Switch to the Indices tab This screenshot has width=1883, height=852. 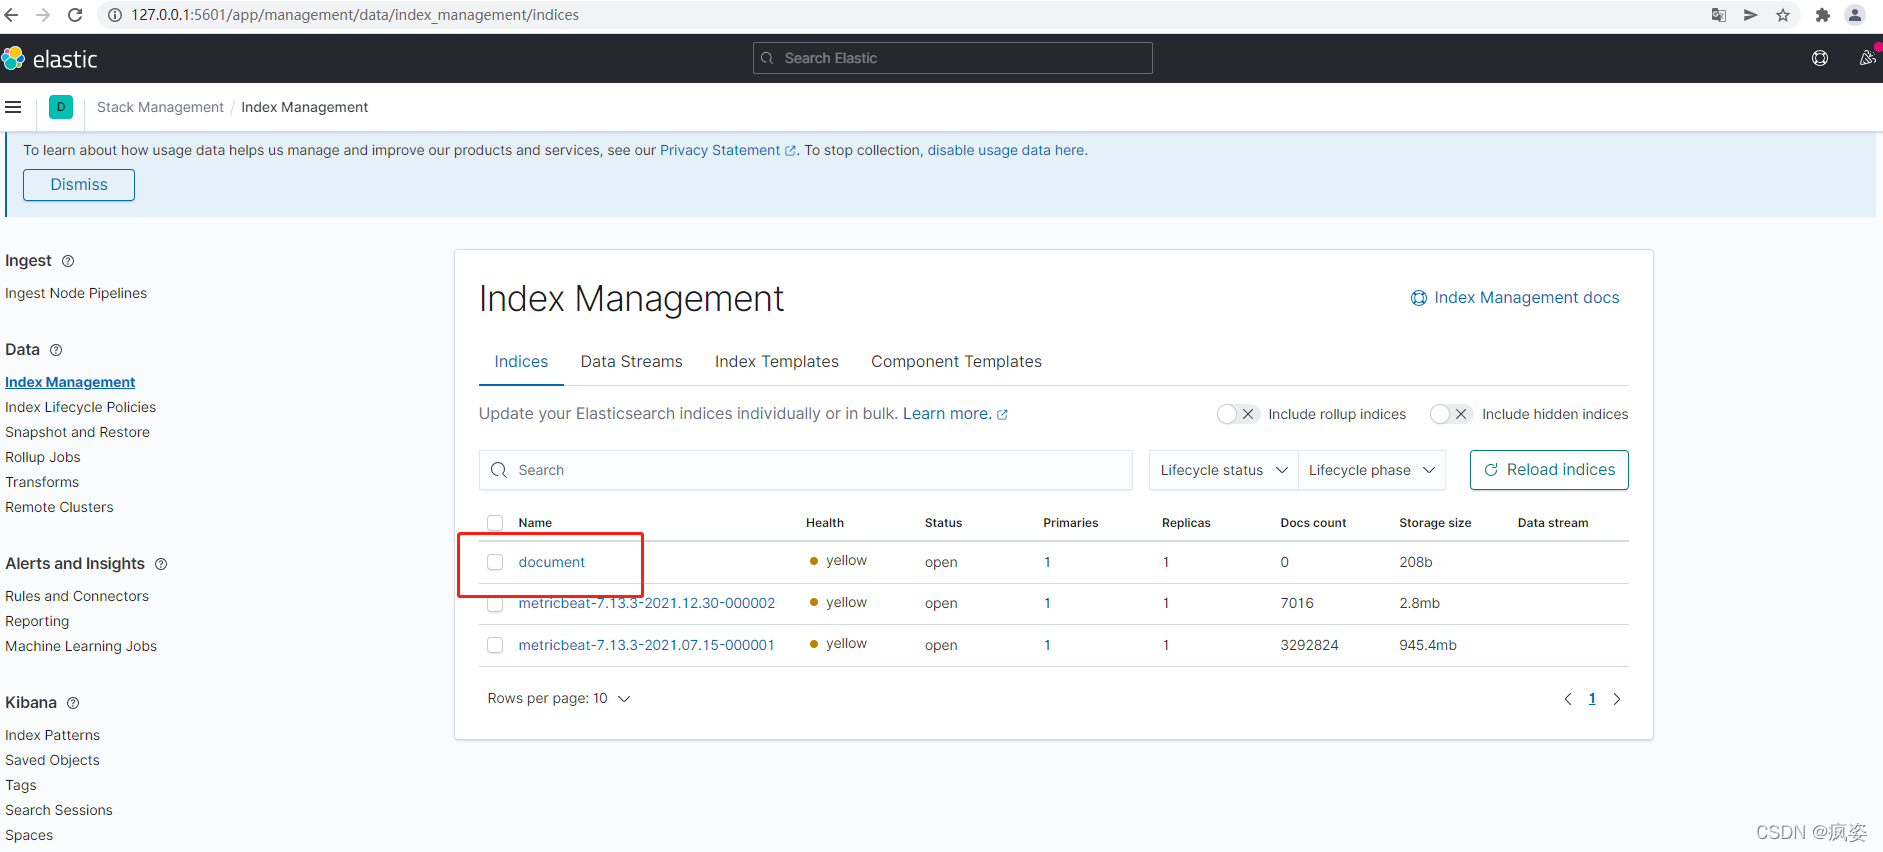pos(521,362)
